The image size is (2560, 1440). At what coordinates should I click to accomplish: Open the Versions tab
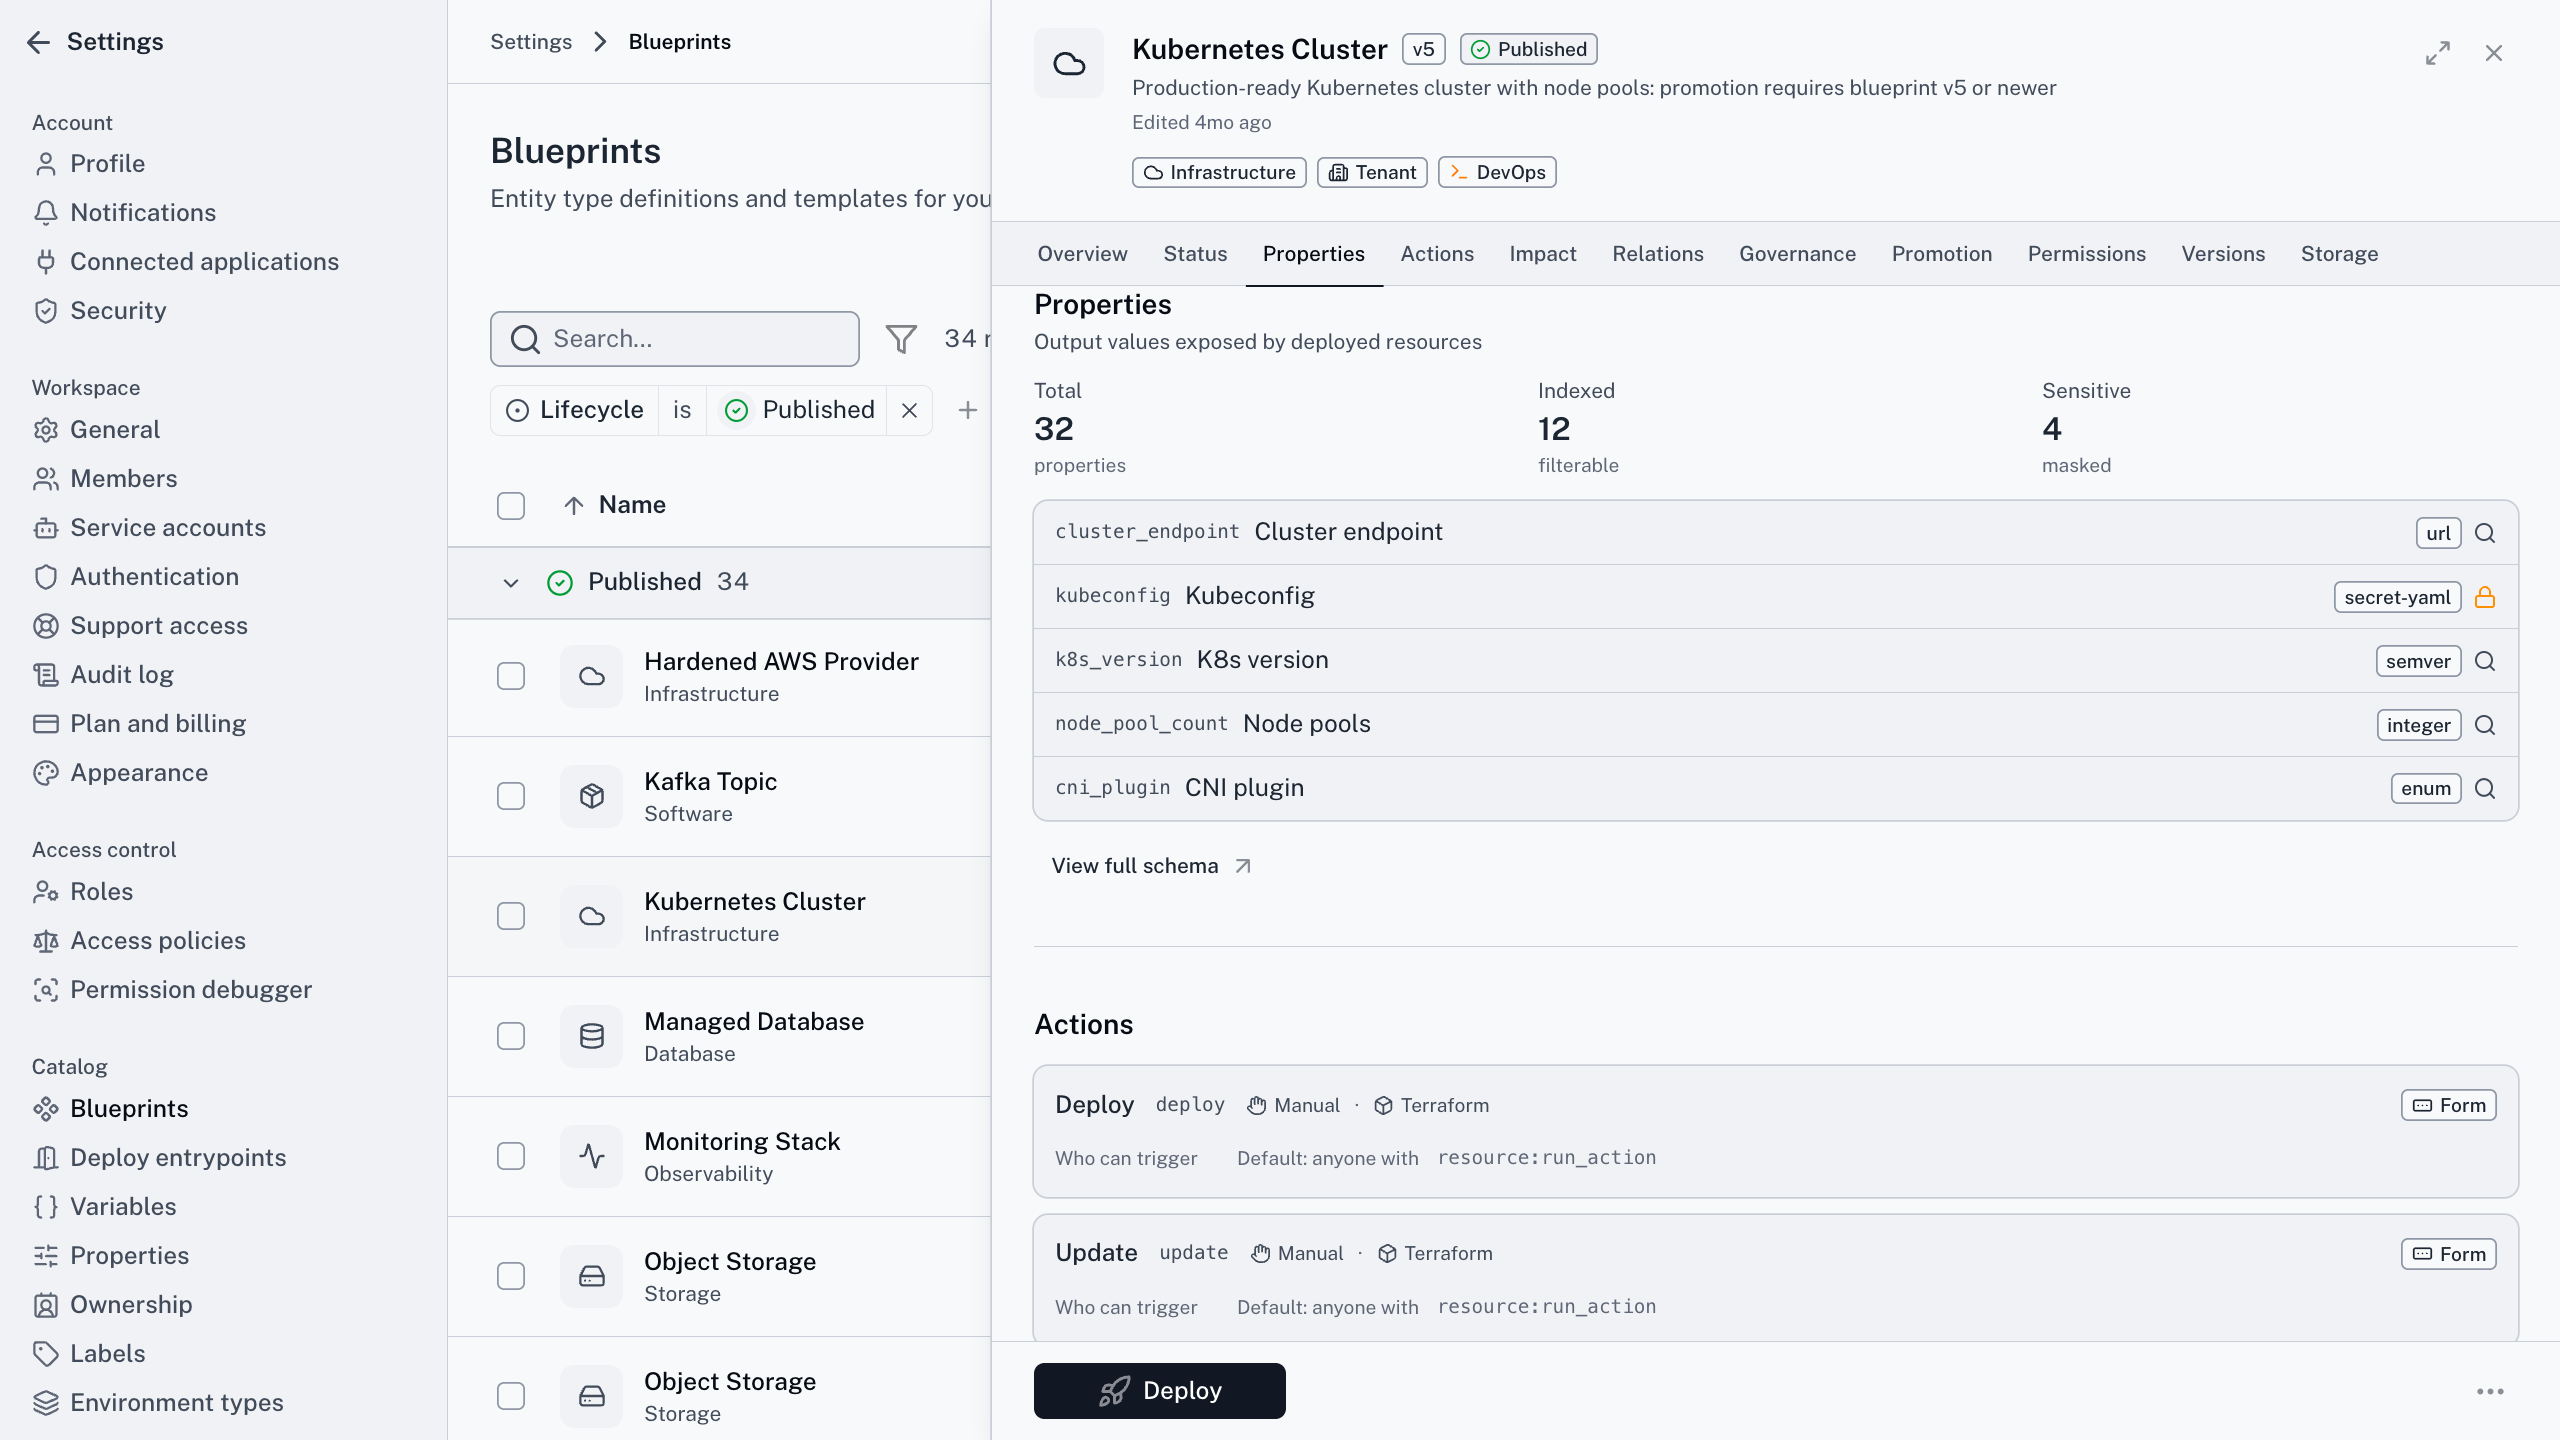click(x=2223, y=254)
